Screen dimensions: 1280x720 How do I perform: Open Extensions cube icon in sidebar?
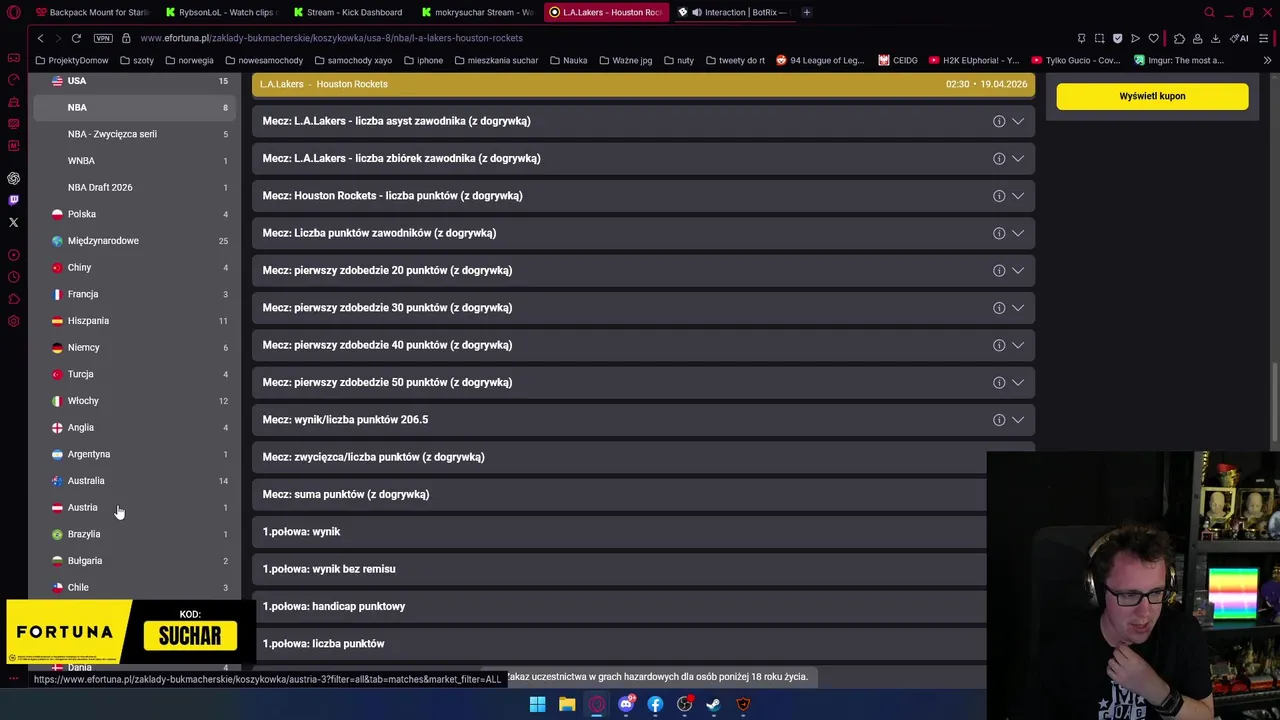13,299
